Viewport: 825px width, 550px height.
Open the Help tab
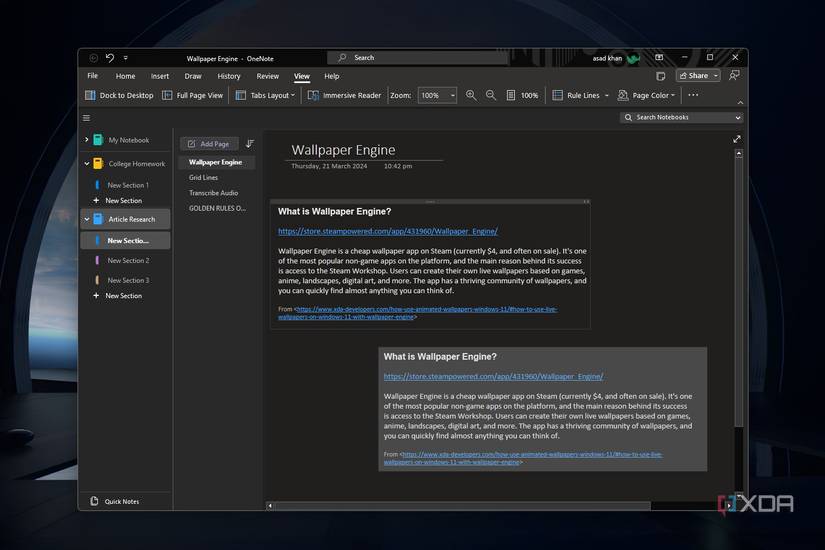[x=331, y=76]
